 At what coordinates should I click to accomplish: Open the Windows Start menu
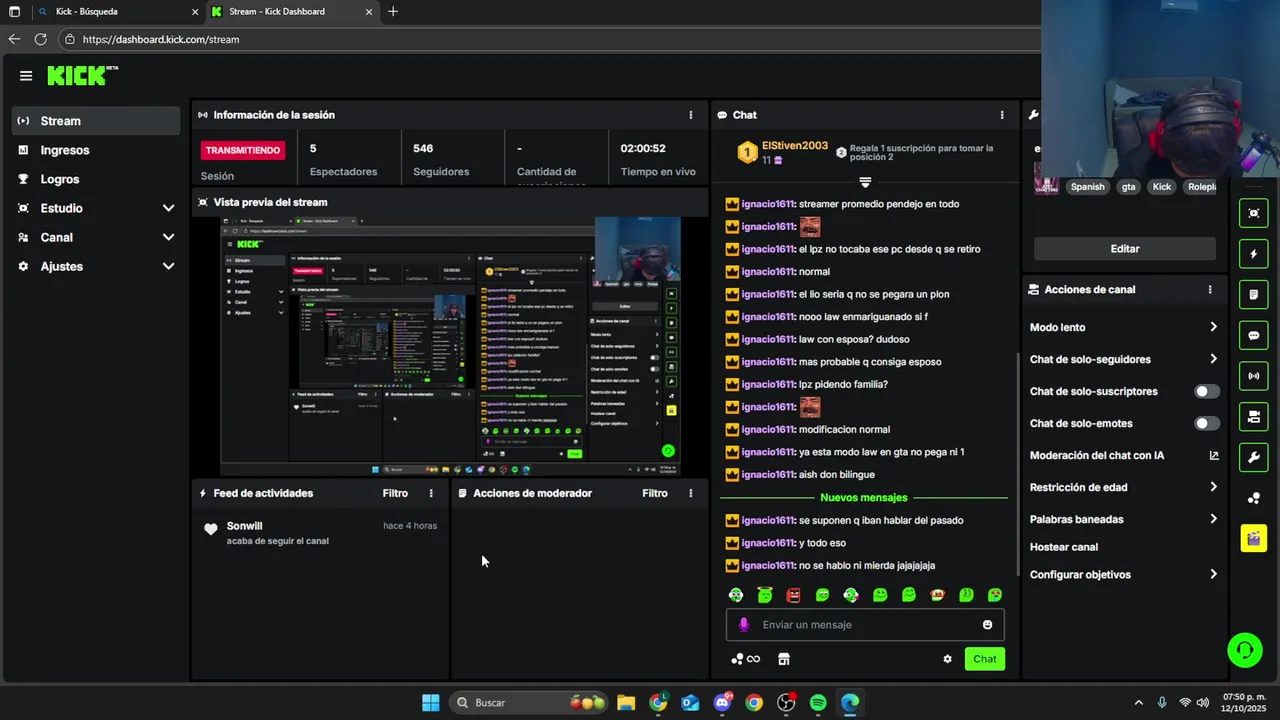point(430,703)
